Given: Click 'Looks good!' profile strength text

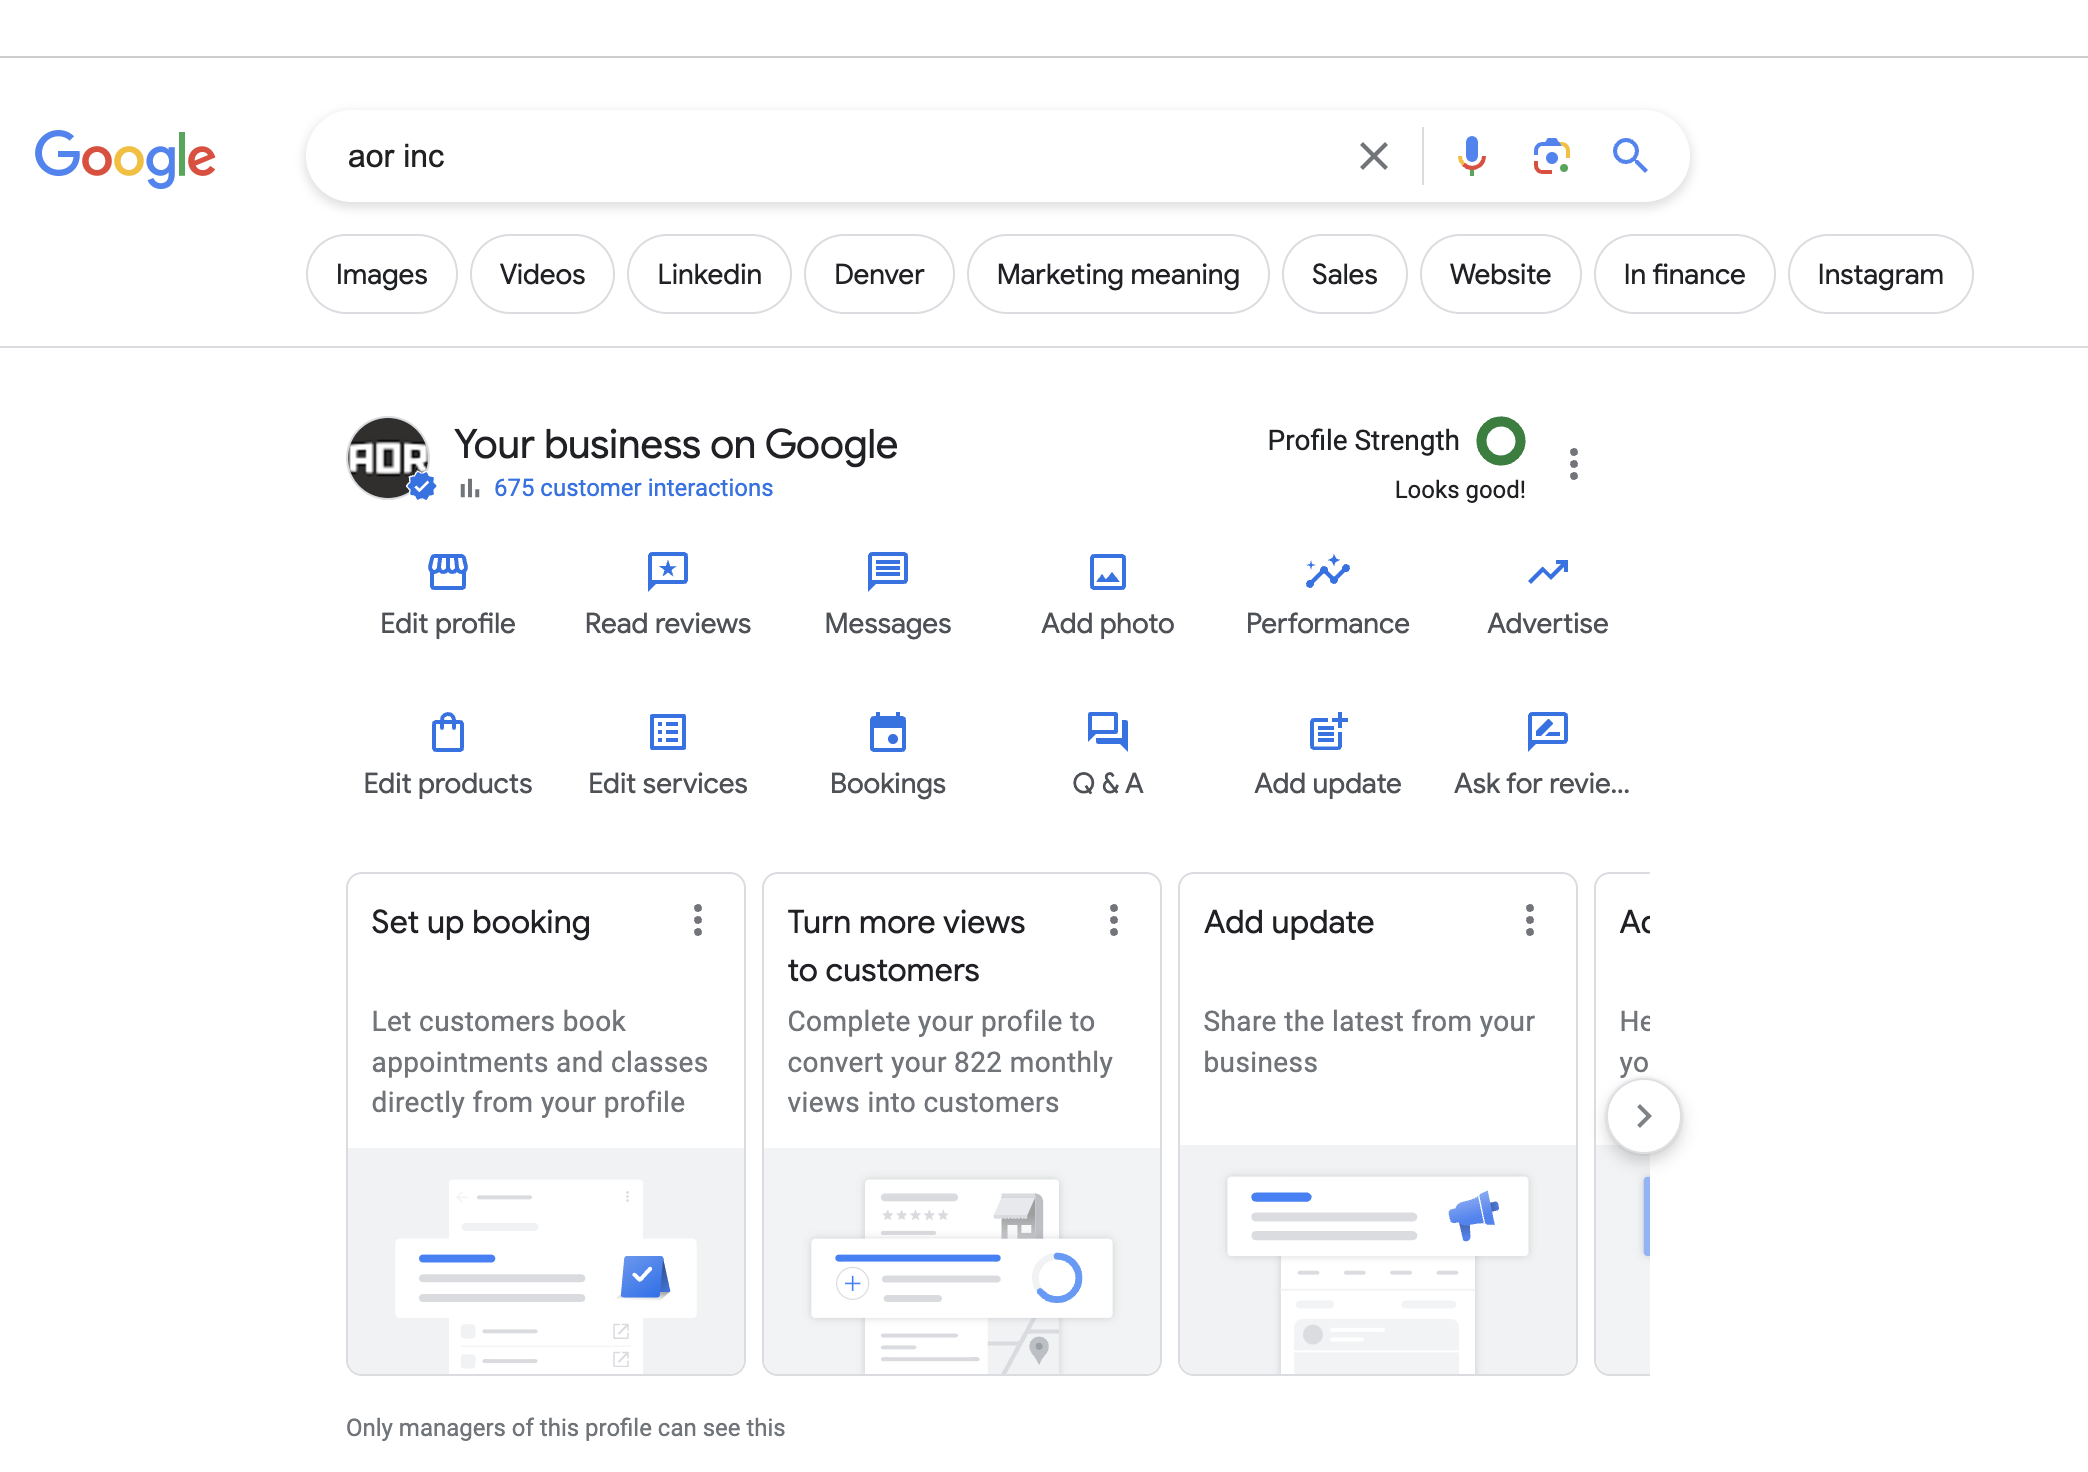Looking at the screenshot, I should pos(1460,490).
